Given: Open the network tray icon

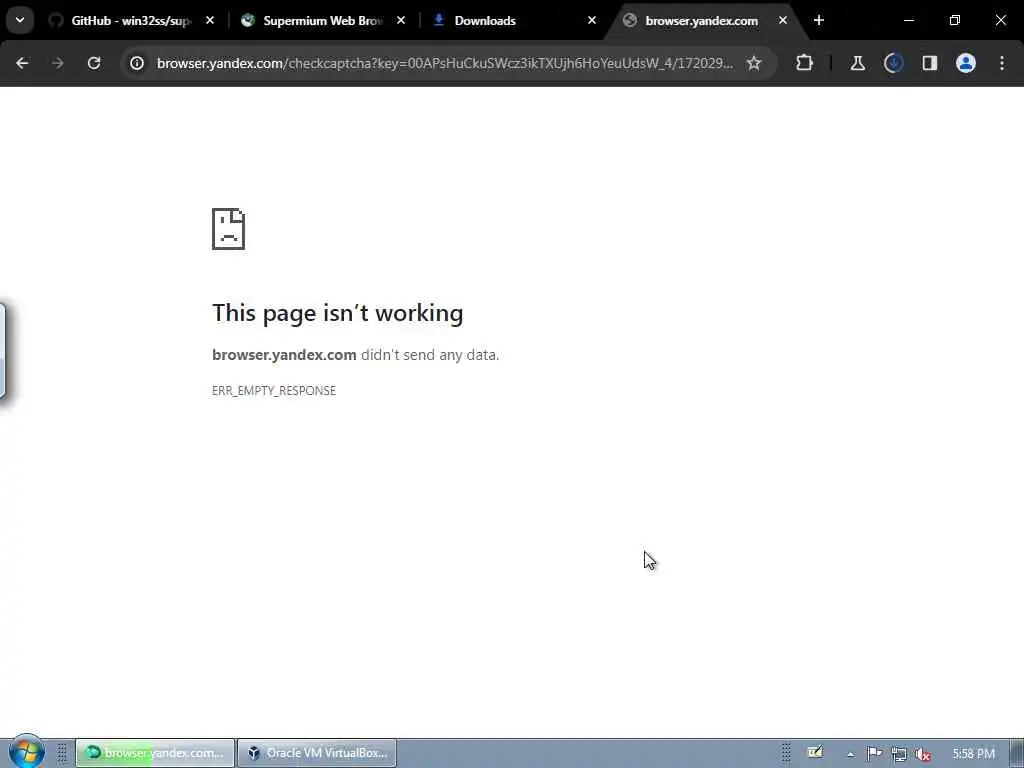Looking at the screenshot, I should 899,754.
